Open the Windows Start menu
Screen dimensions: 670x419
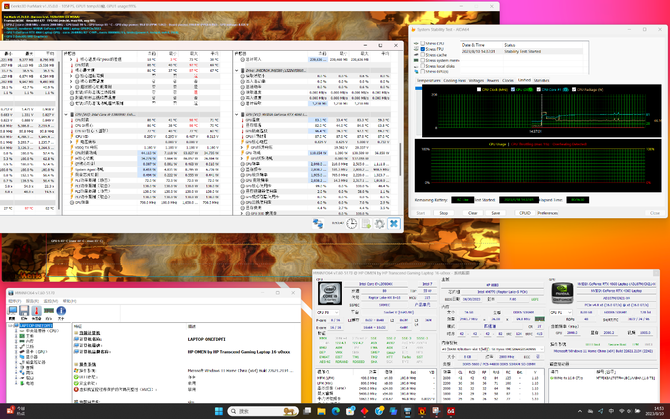pos(219,411)
